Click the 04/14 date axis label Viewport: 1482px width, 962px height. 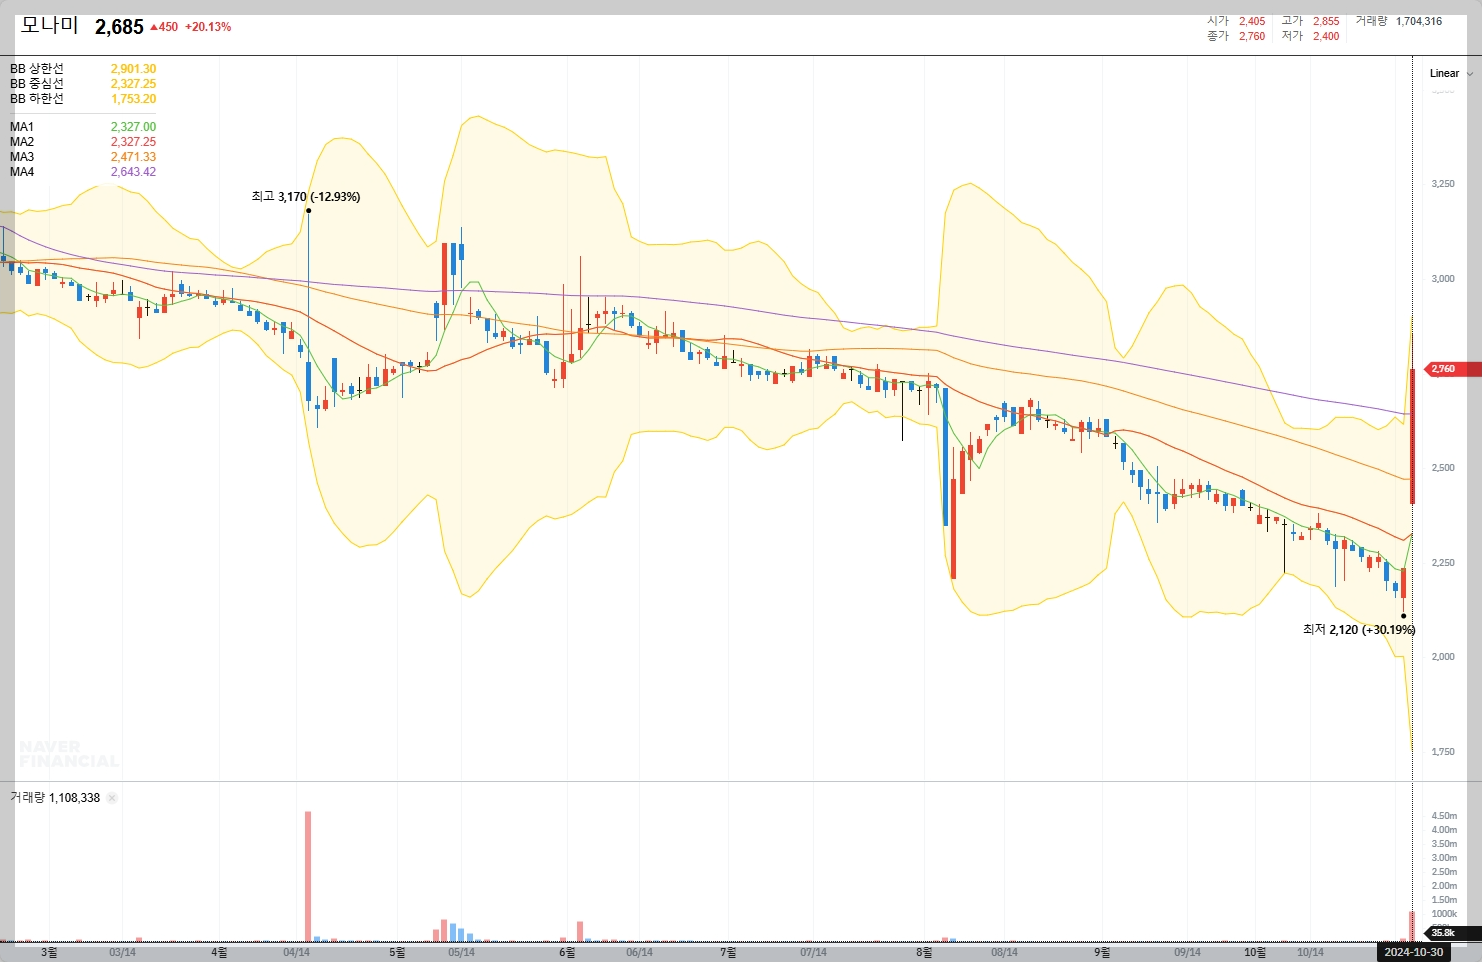296,953
